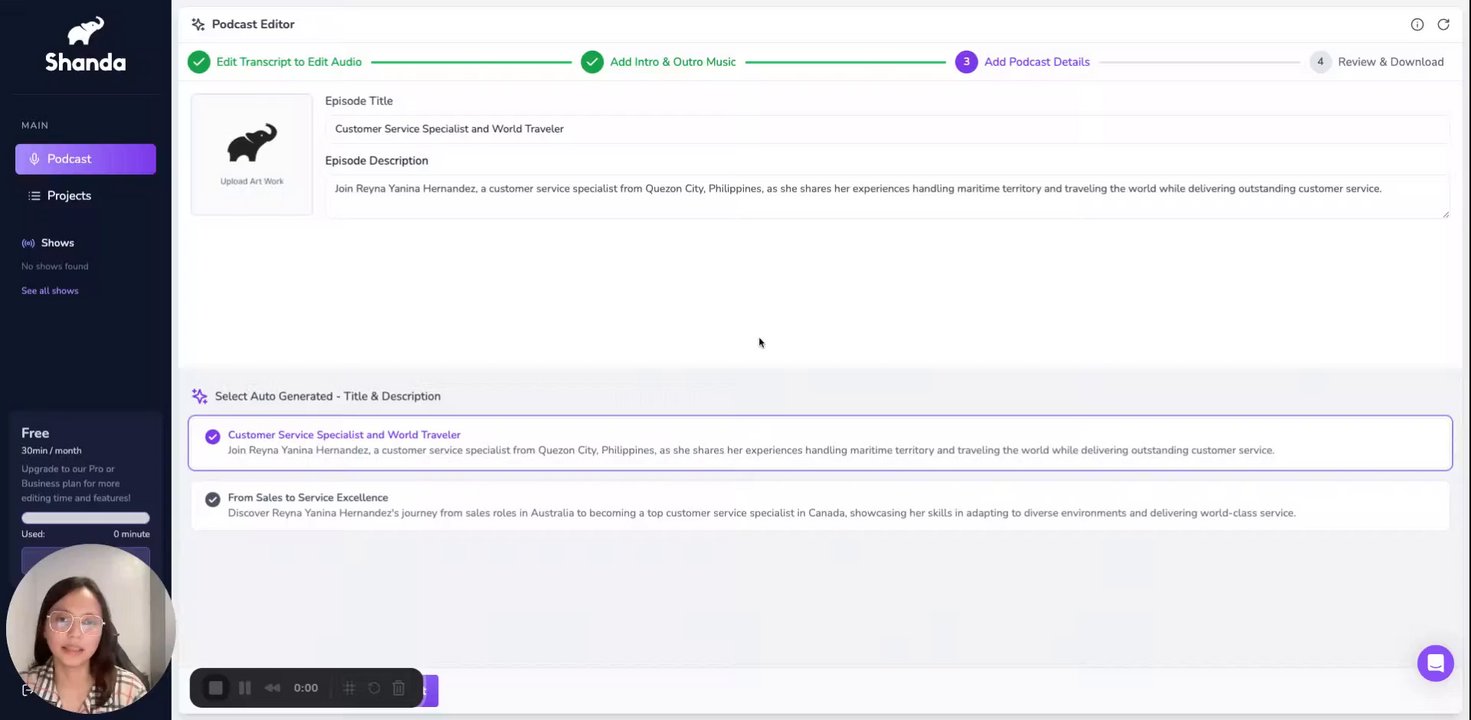1471x720 pixels.
Task: Click into the Episode Title field
Action: pyautogui.click(x=887, y=129)
